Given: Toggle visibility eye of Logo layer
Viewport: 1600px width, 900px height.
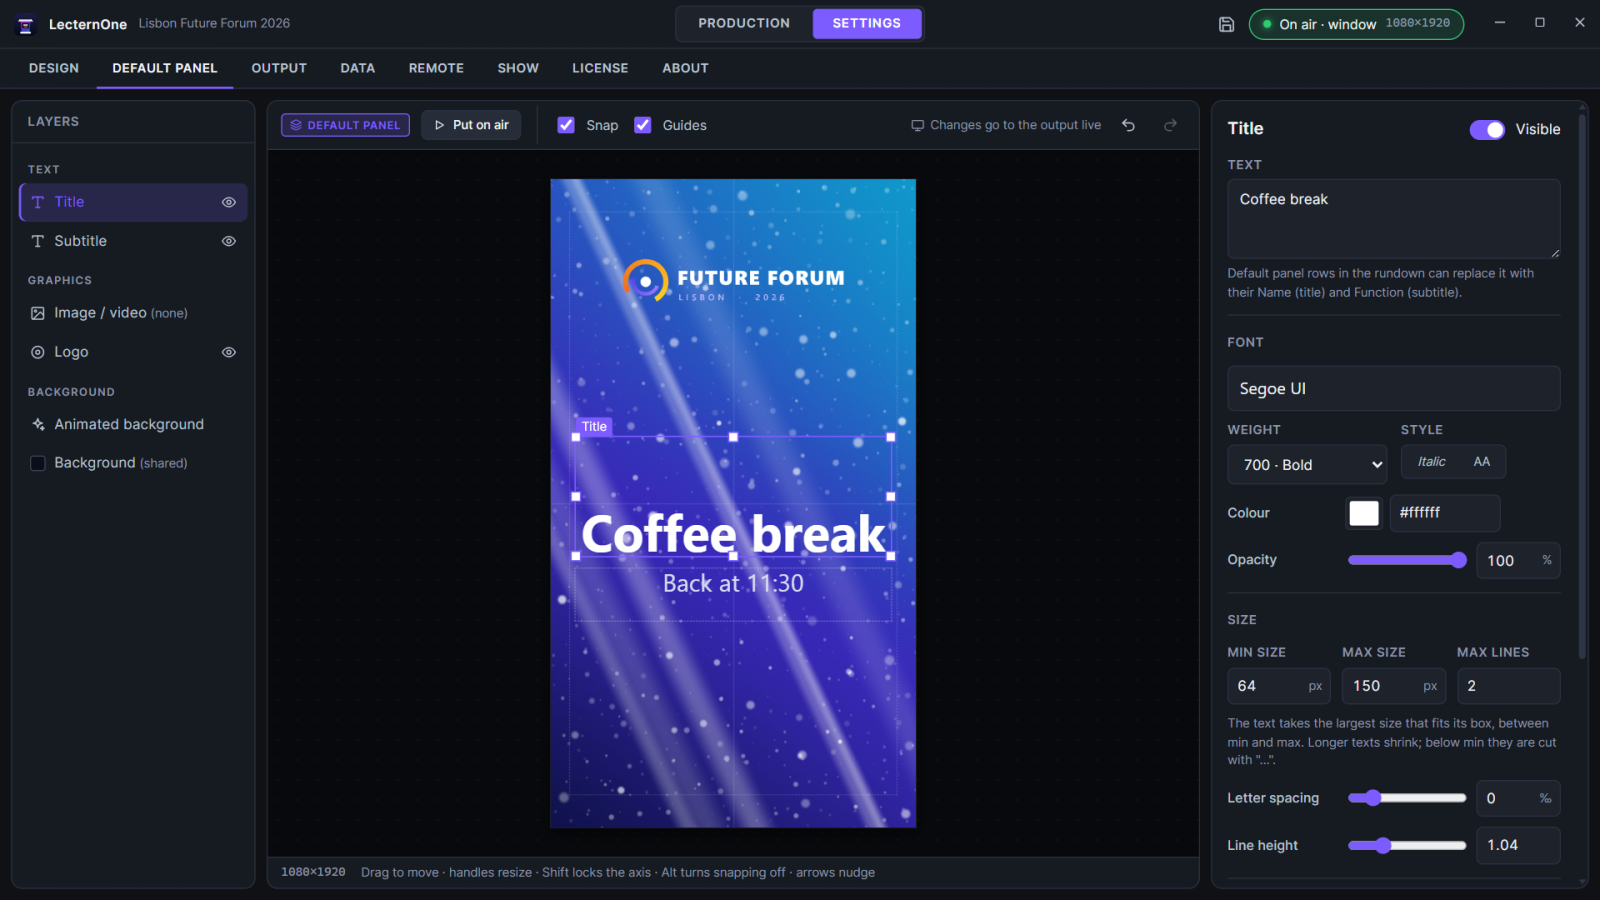Looking at the screenshot, I should pos(229,352).
